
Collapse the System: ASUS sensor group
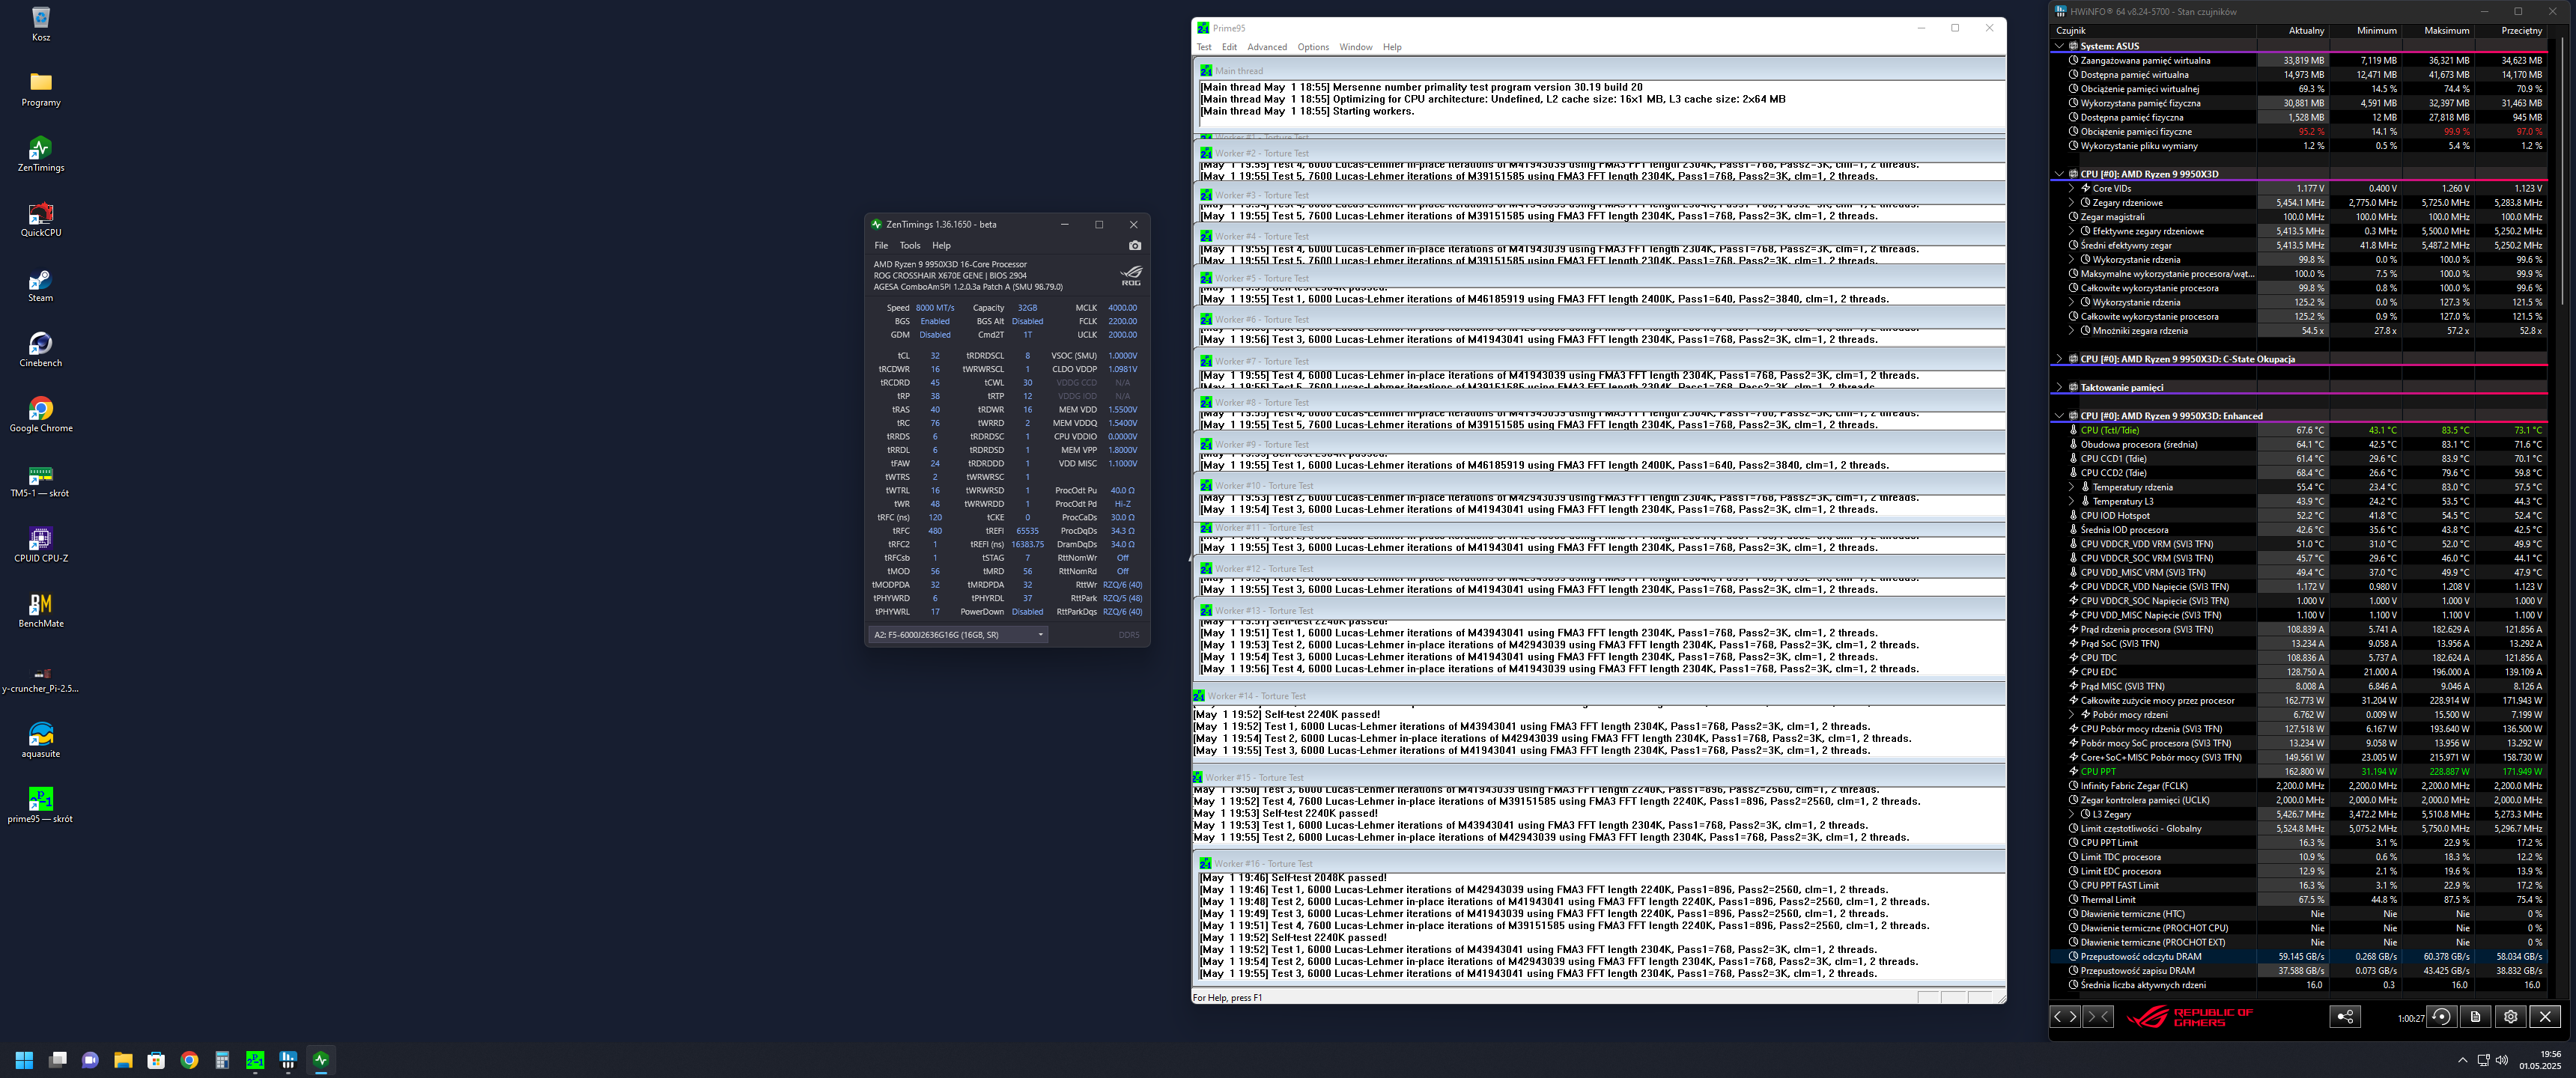click(x=2059, y=46)
